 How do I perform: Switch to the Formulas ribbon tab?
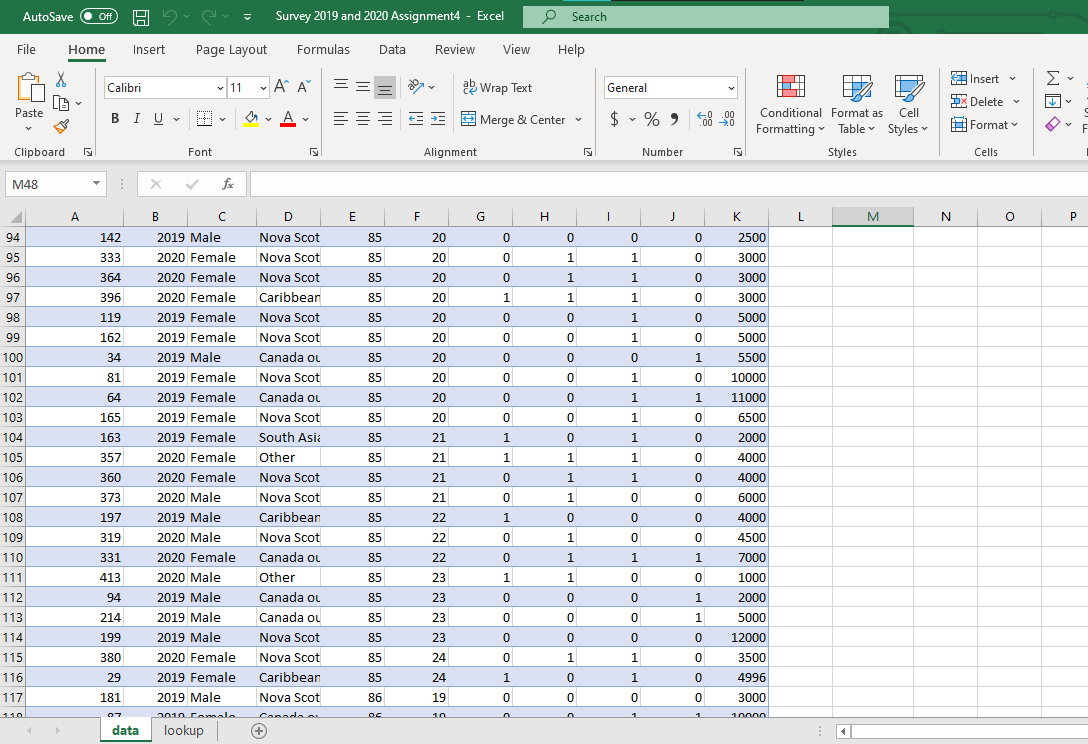coord(323,49)
